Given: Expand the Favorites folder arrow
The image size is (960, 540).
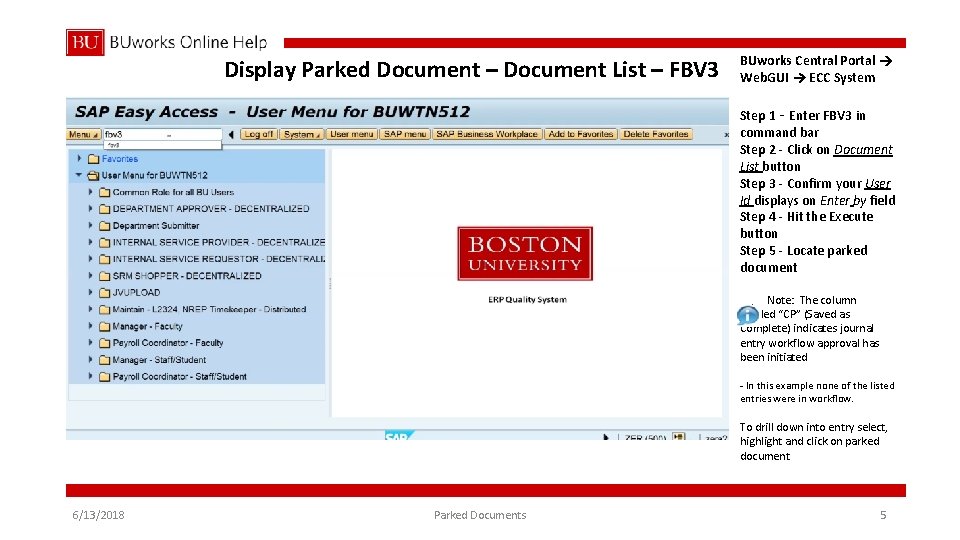Looking at the screenshot, I should (79, 159).
